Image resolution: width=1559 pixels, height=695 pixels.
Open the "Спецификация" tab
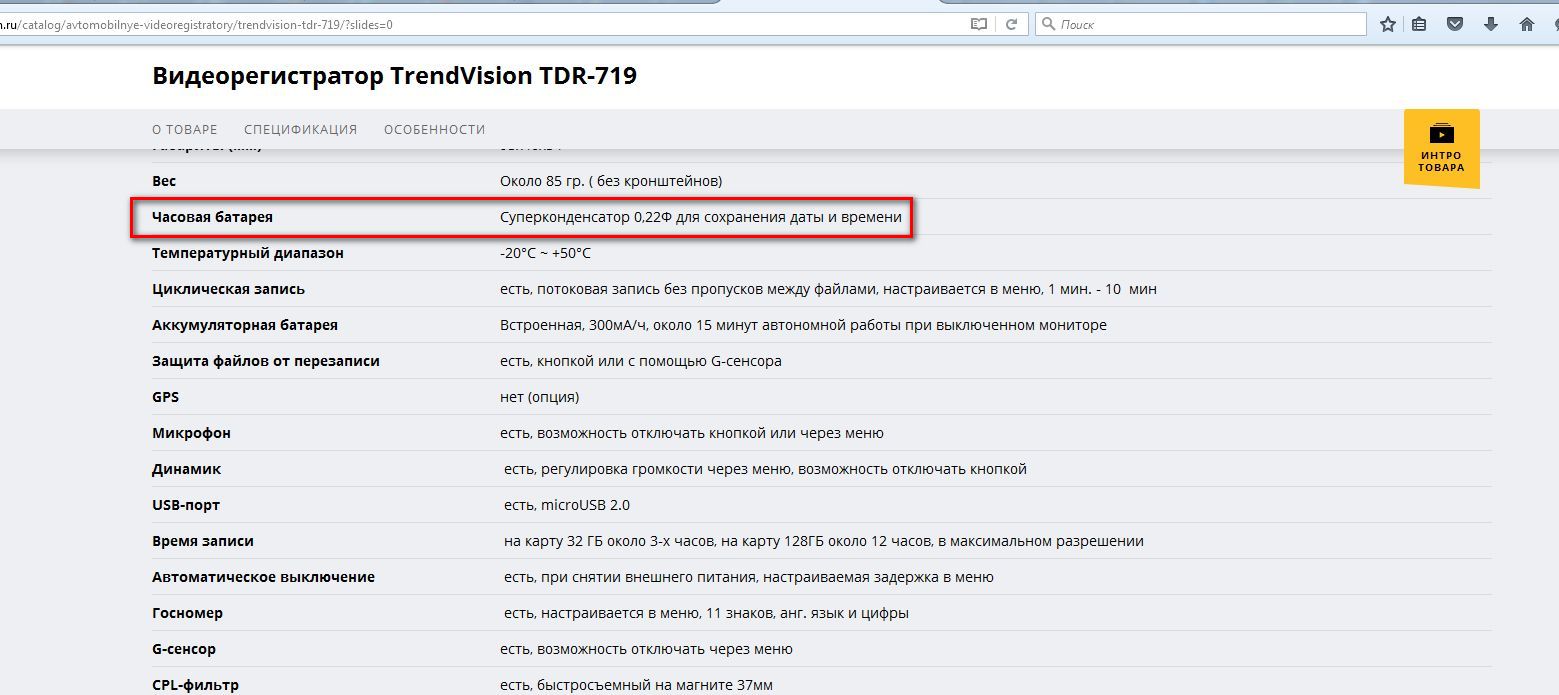pos(300,129)
